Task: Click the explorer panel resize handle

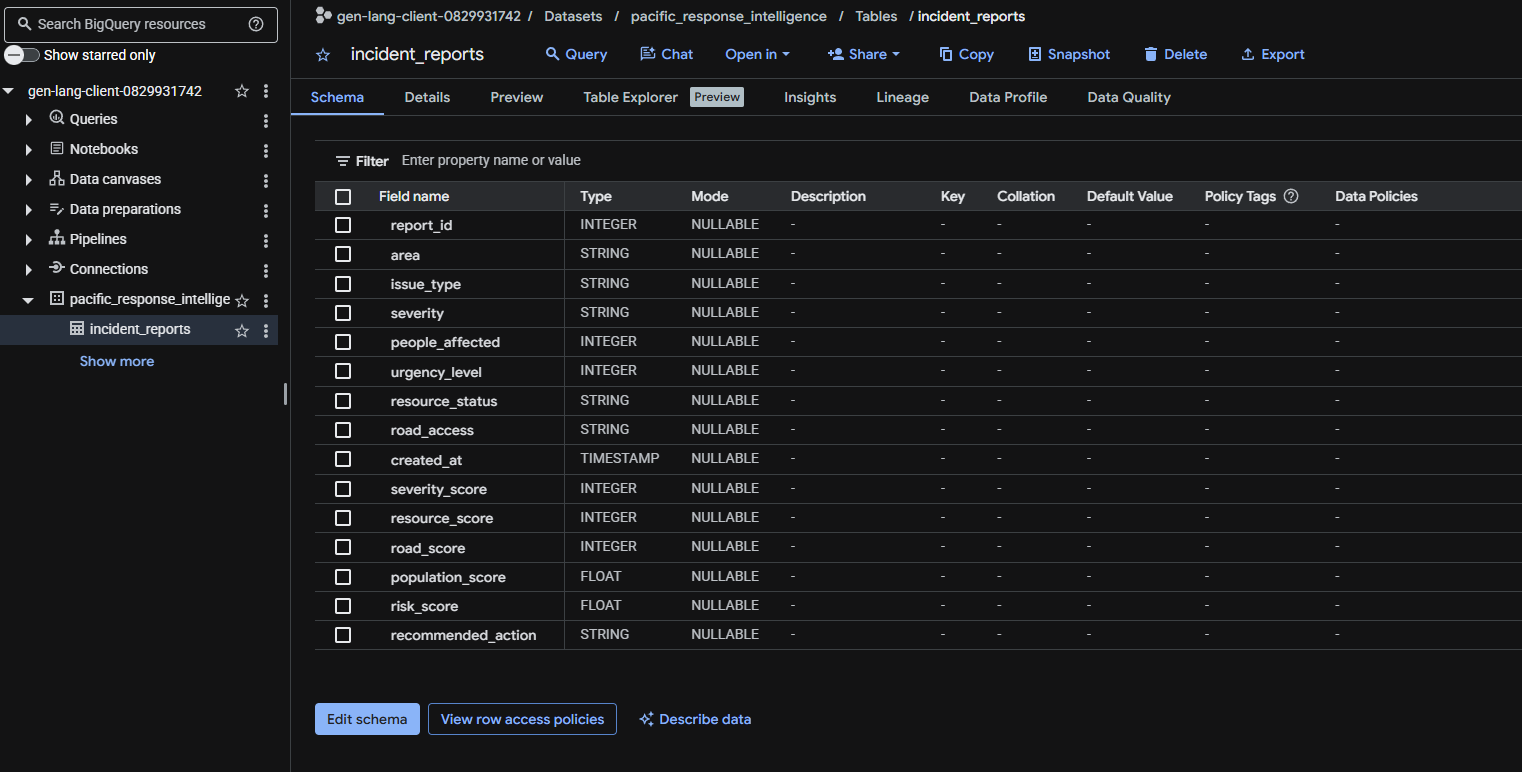Action: [x=285, y=394]
